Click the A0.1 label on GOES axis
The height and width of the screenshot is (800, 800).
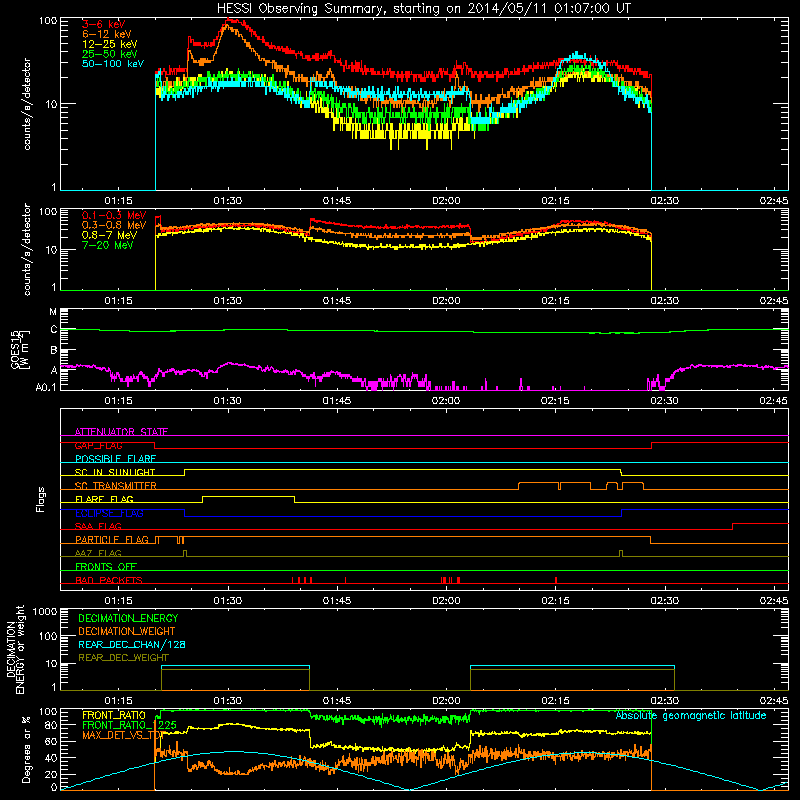[46, 388]
